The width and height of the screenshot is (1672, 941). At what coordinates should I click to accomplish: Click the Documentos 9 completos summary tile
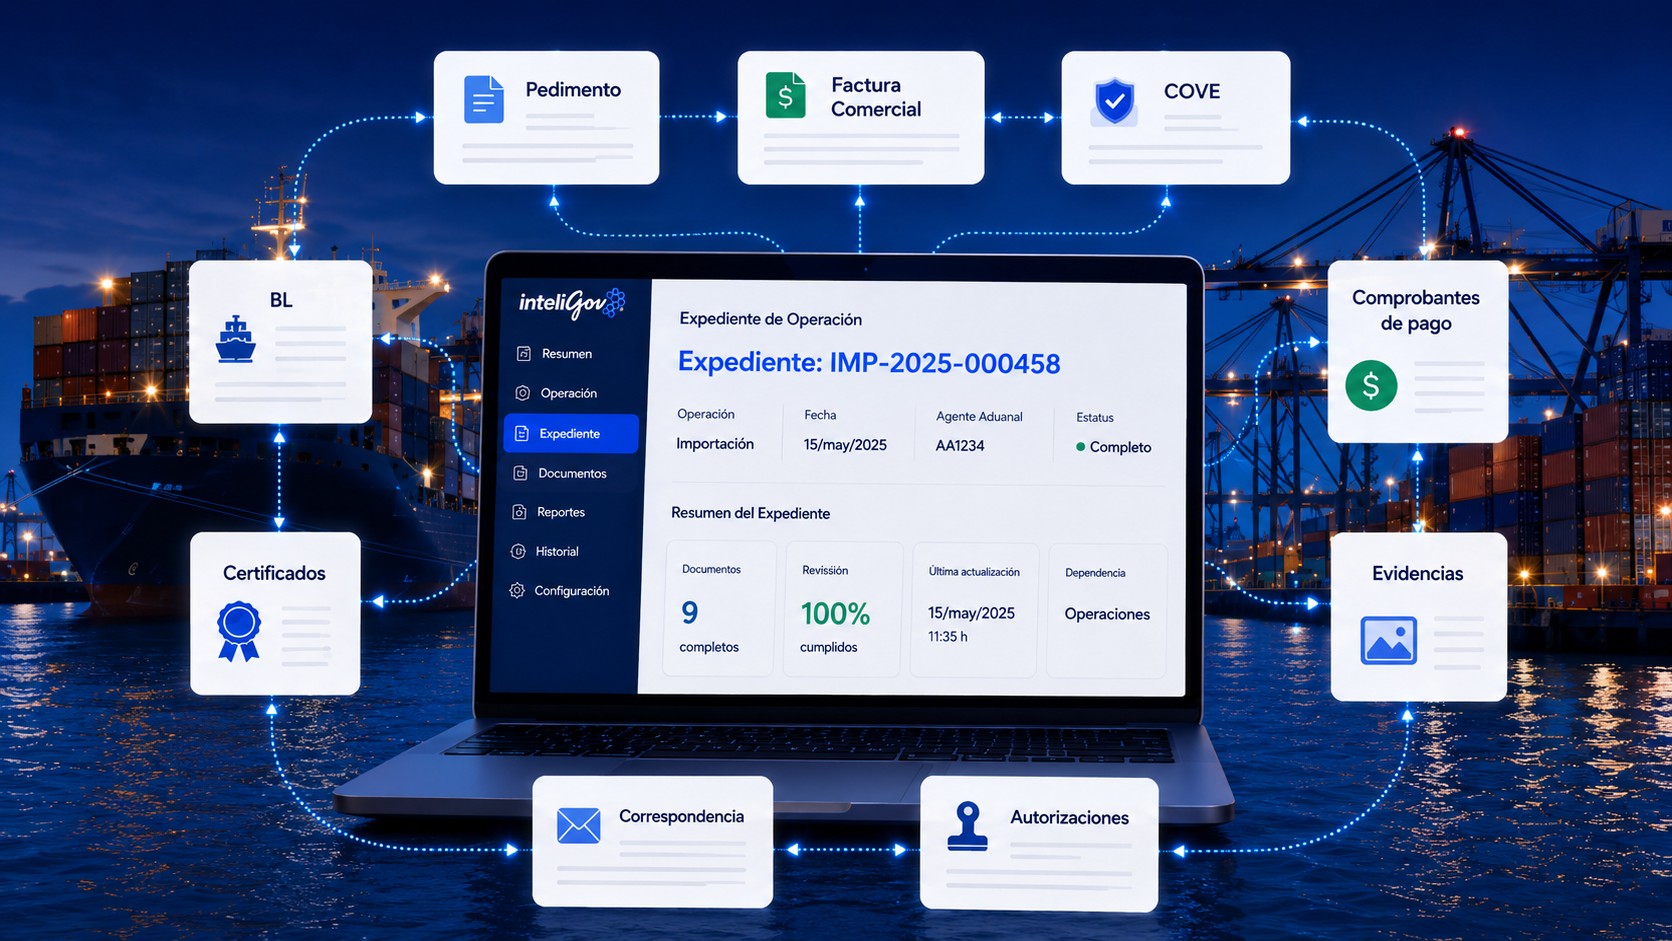[720, 609]
